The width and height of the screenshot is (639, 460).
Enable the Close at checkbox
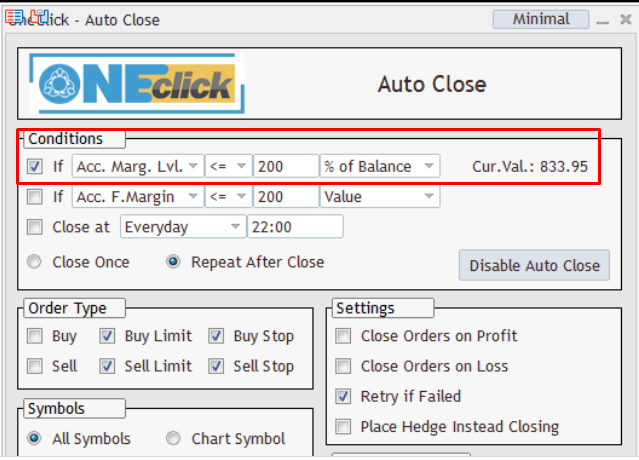pyautogui.click(x=35, y=227)
